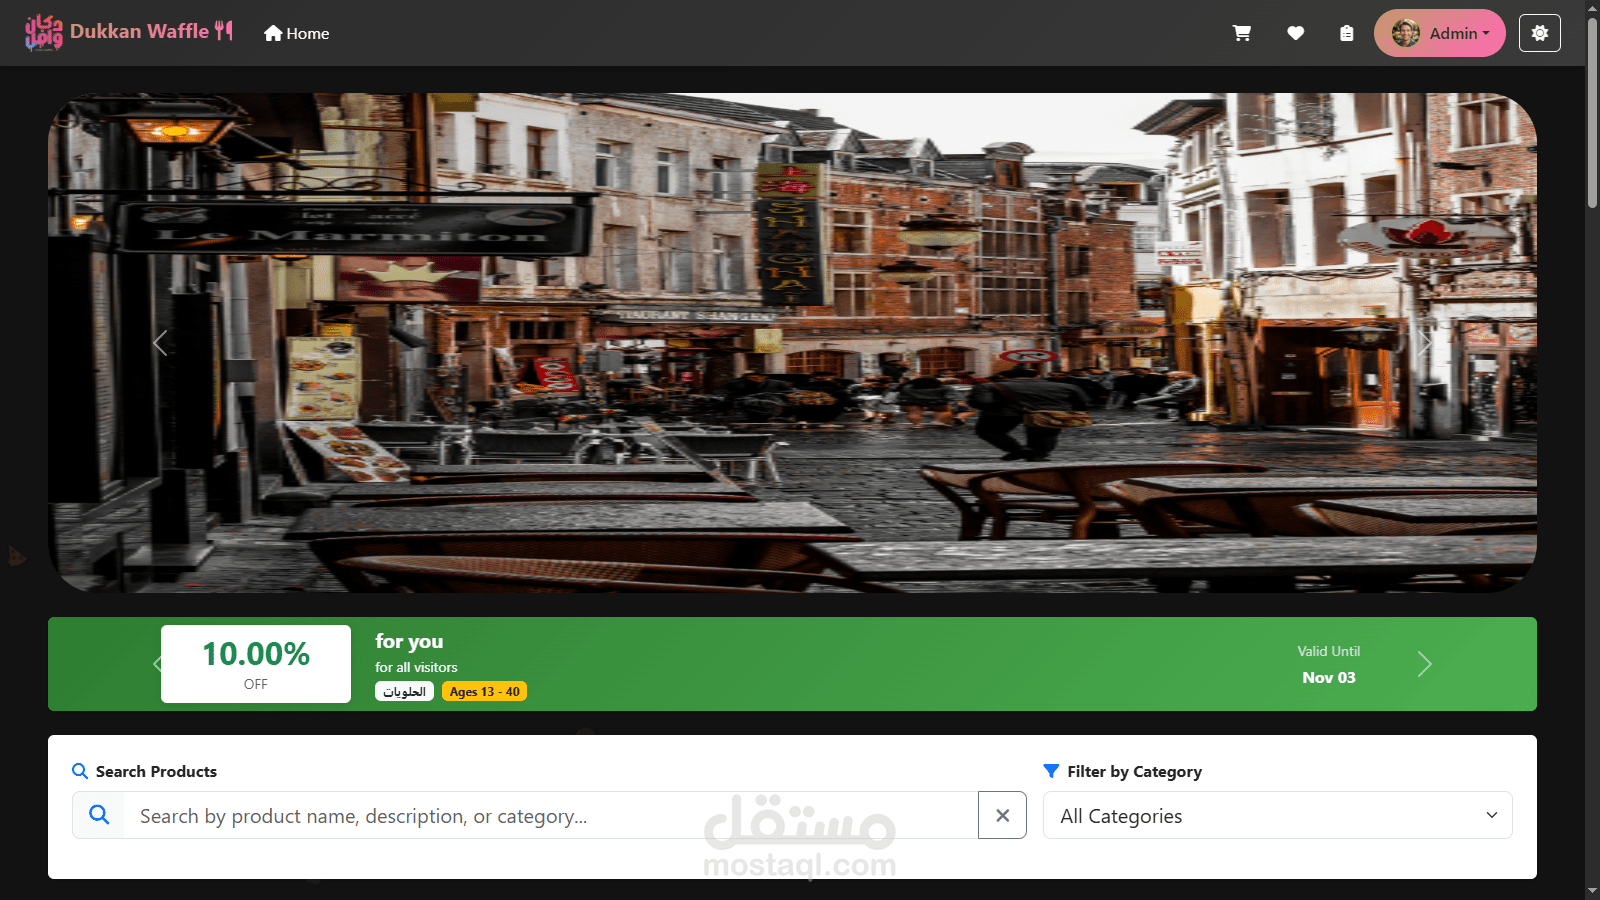This screenshot has height=900, width=1600.
Task: Click Valid Until label
Action: pos(1329,651)
